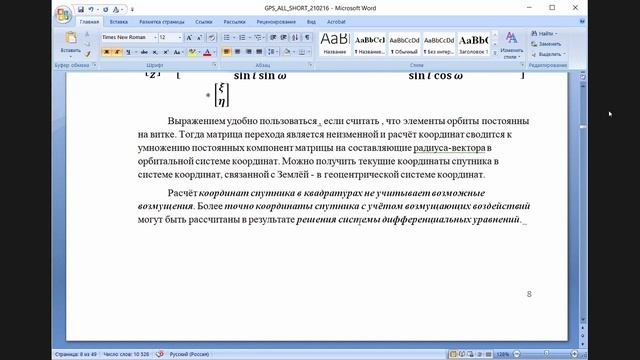This screenshot has height=360, width=640.
Task: Open the Шрифт font dialog launcher
Action: pyautogui.click(x=214, y=65)
